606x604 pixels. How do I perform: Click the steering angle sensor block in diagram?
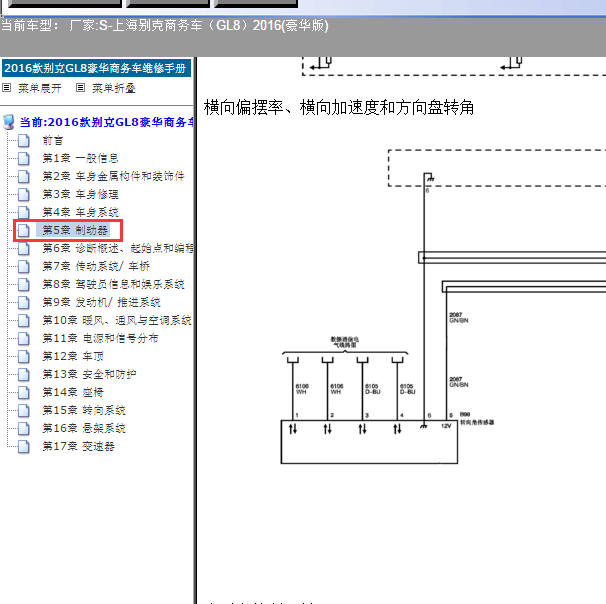click(x=369, y=442)
